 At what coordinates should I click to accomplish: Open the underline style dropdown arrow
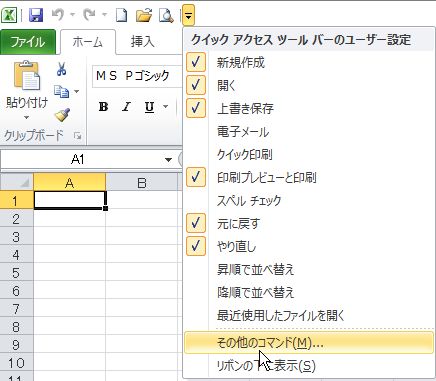pyautogui.click(x=165, y=107)
